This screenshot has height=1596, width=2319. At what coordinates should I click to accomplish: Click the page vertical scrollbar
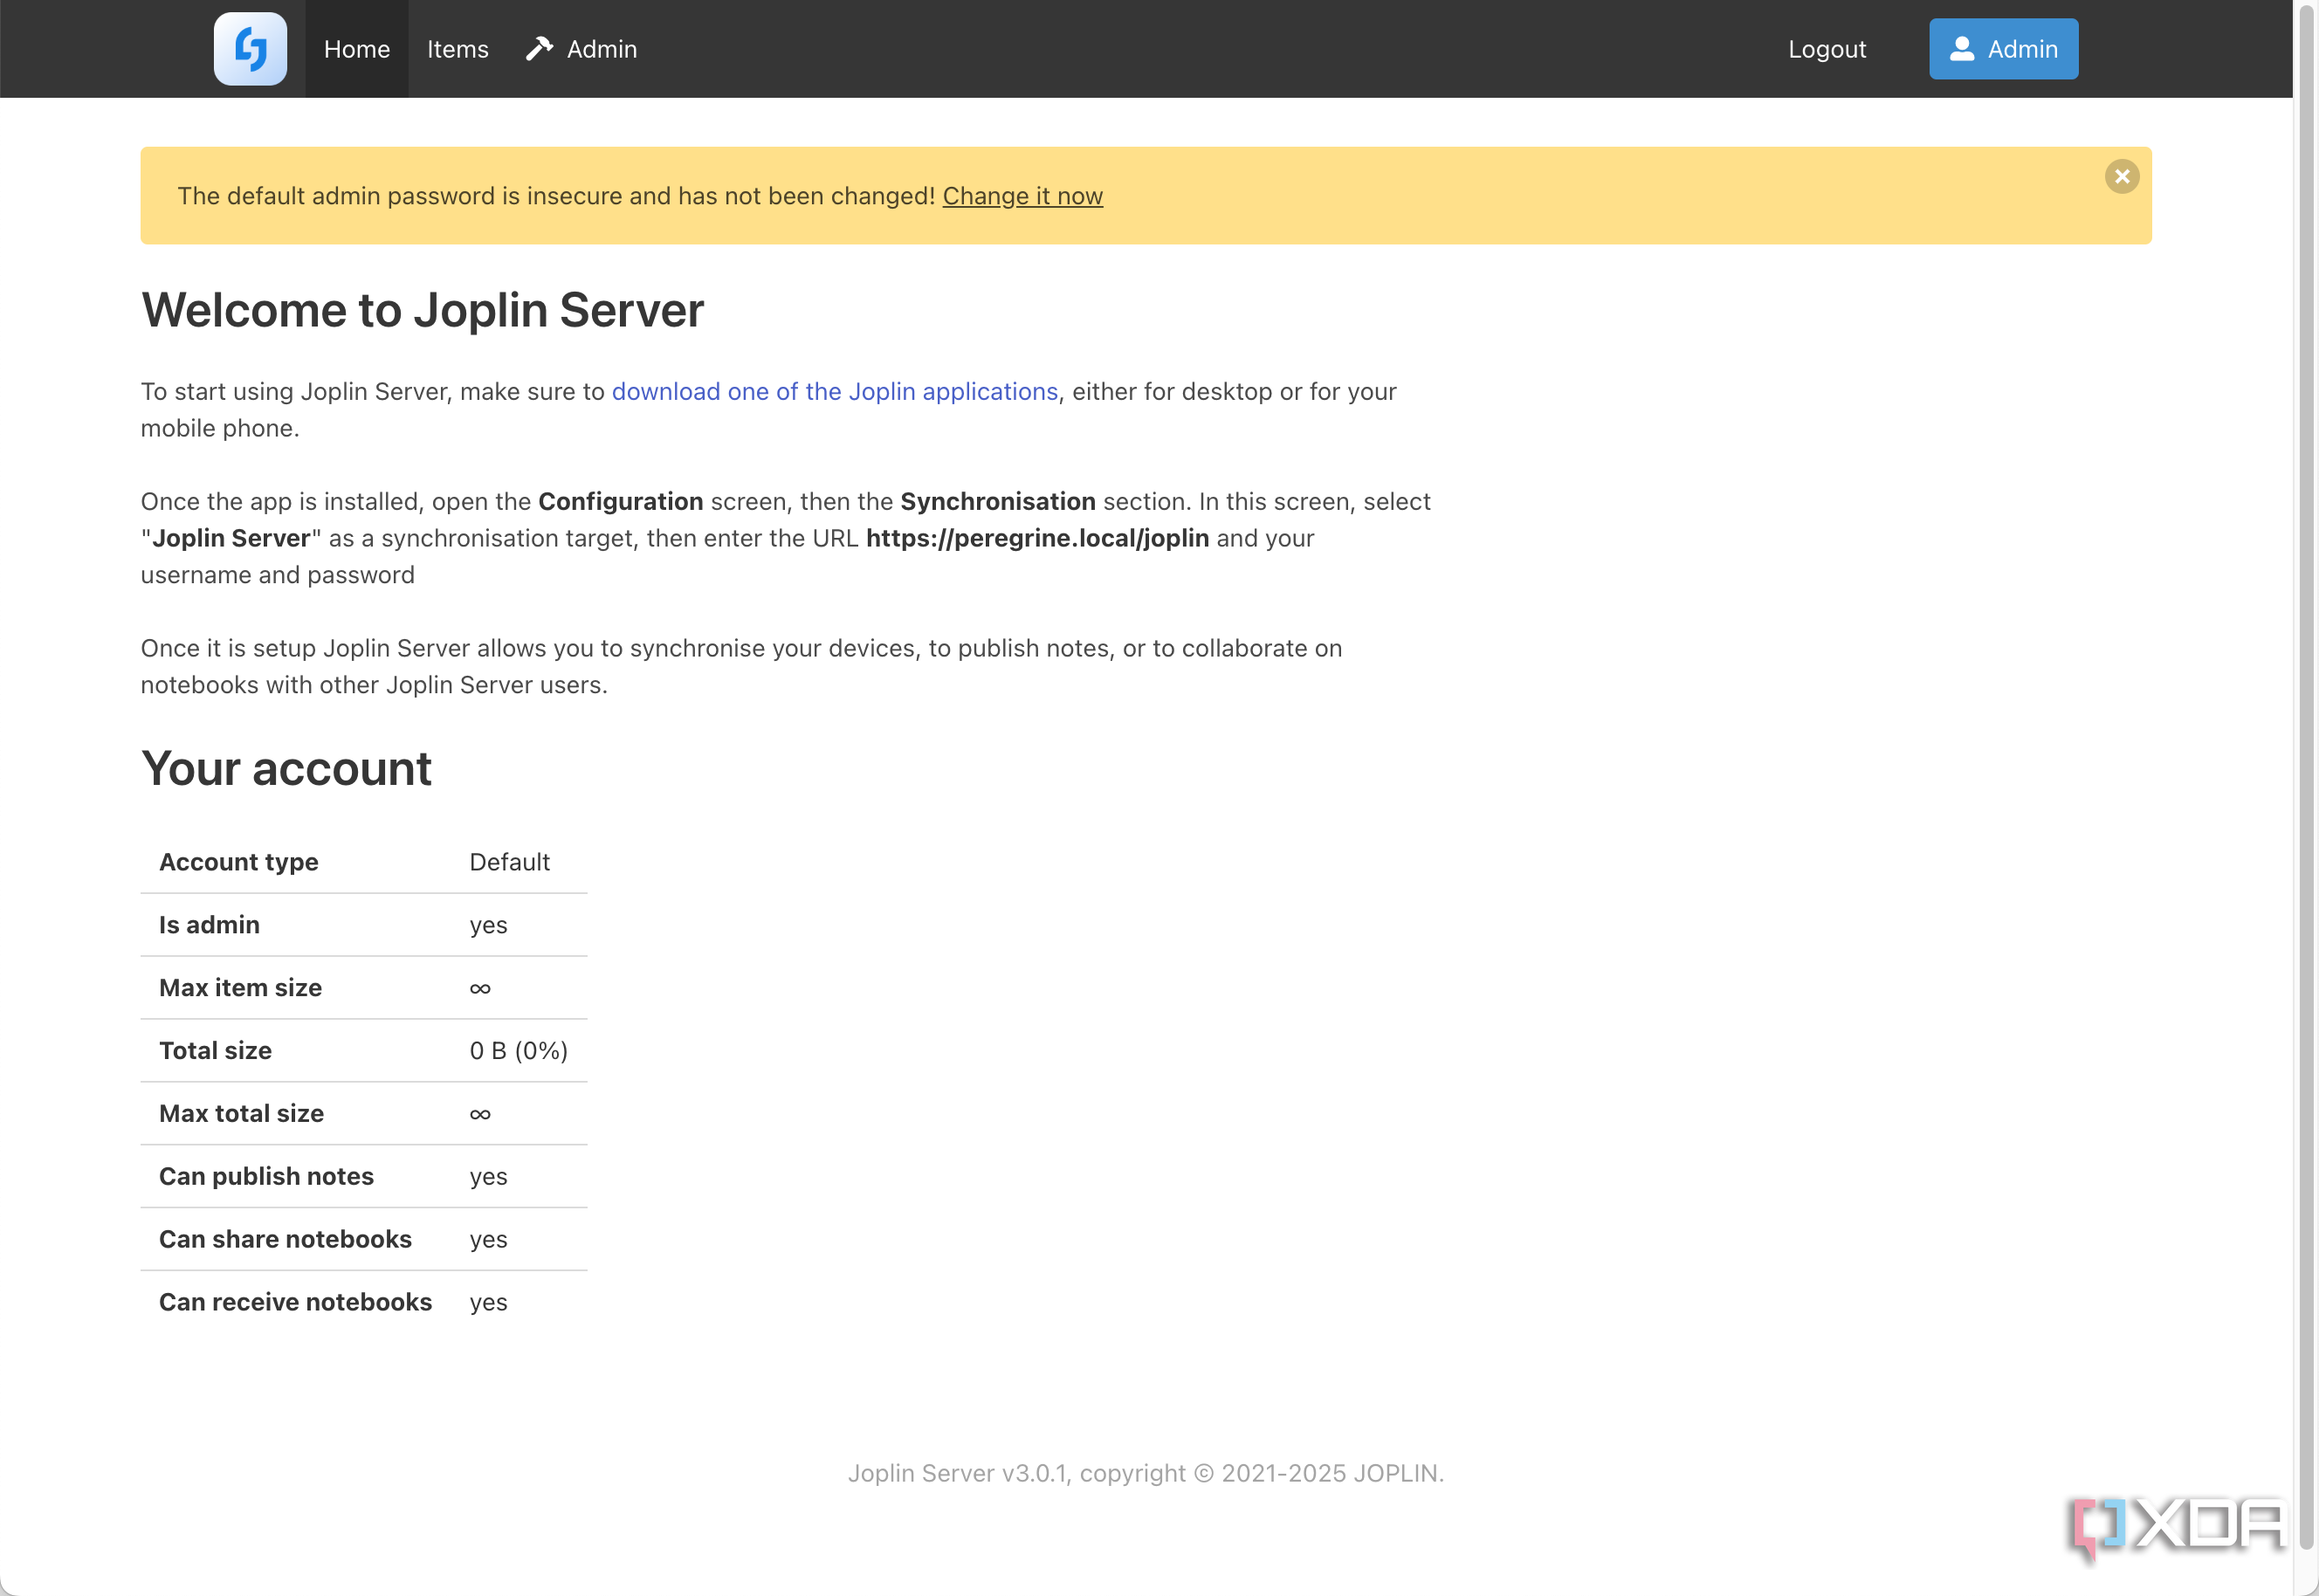point(2306,780)
